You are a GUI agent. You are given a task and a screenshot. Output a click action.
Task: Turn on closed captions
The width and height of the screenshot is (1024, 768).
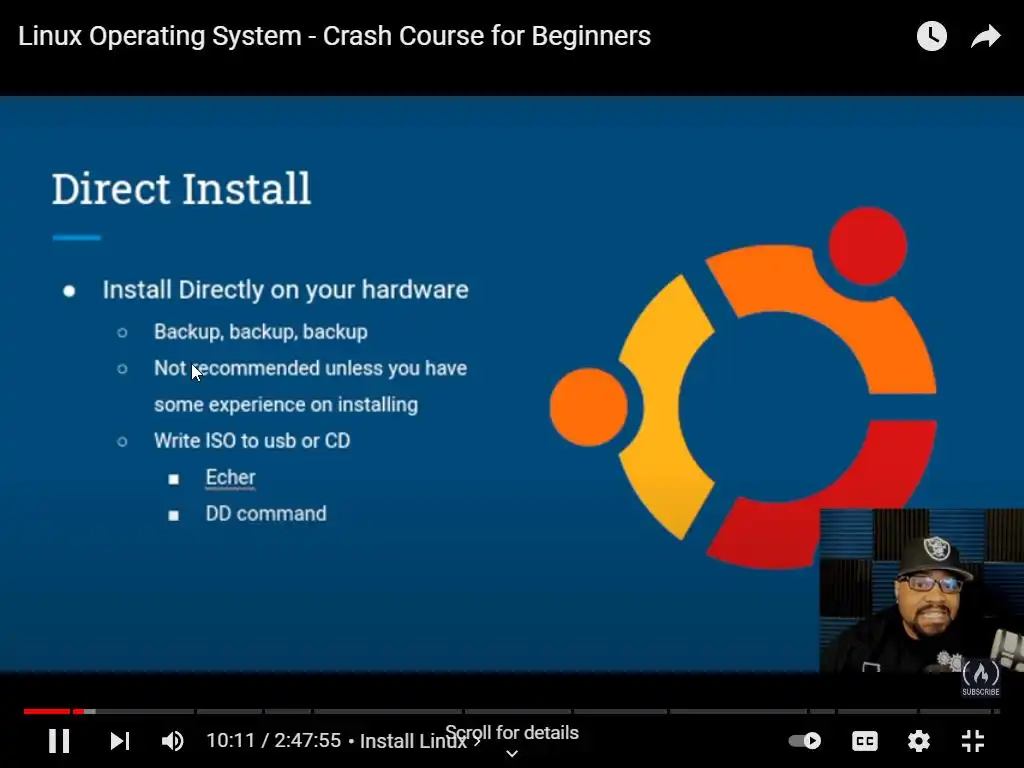pyautogui.click(x=865, y=741)
